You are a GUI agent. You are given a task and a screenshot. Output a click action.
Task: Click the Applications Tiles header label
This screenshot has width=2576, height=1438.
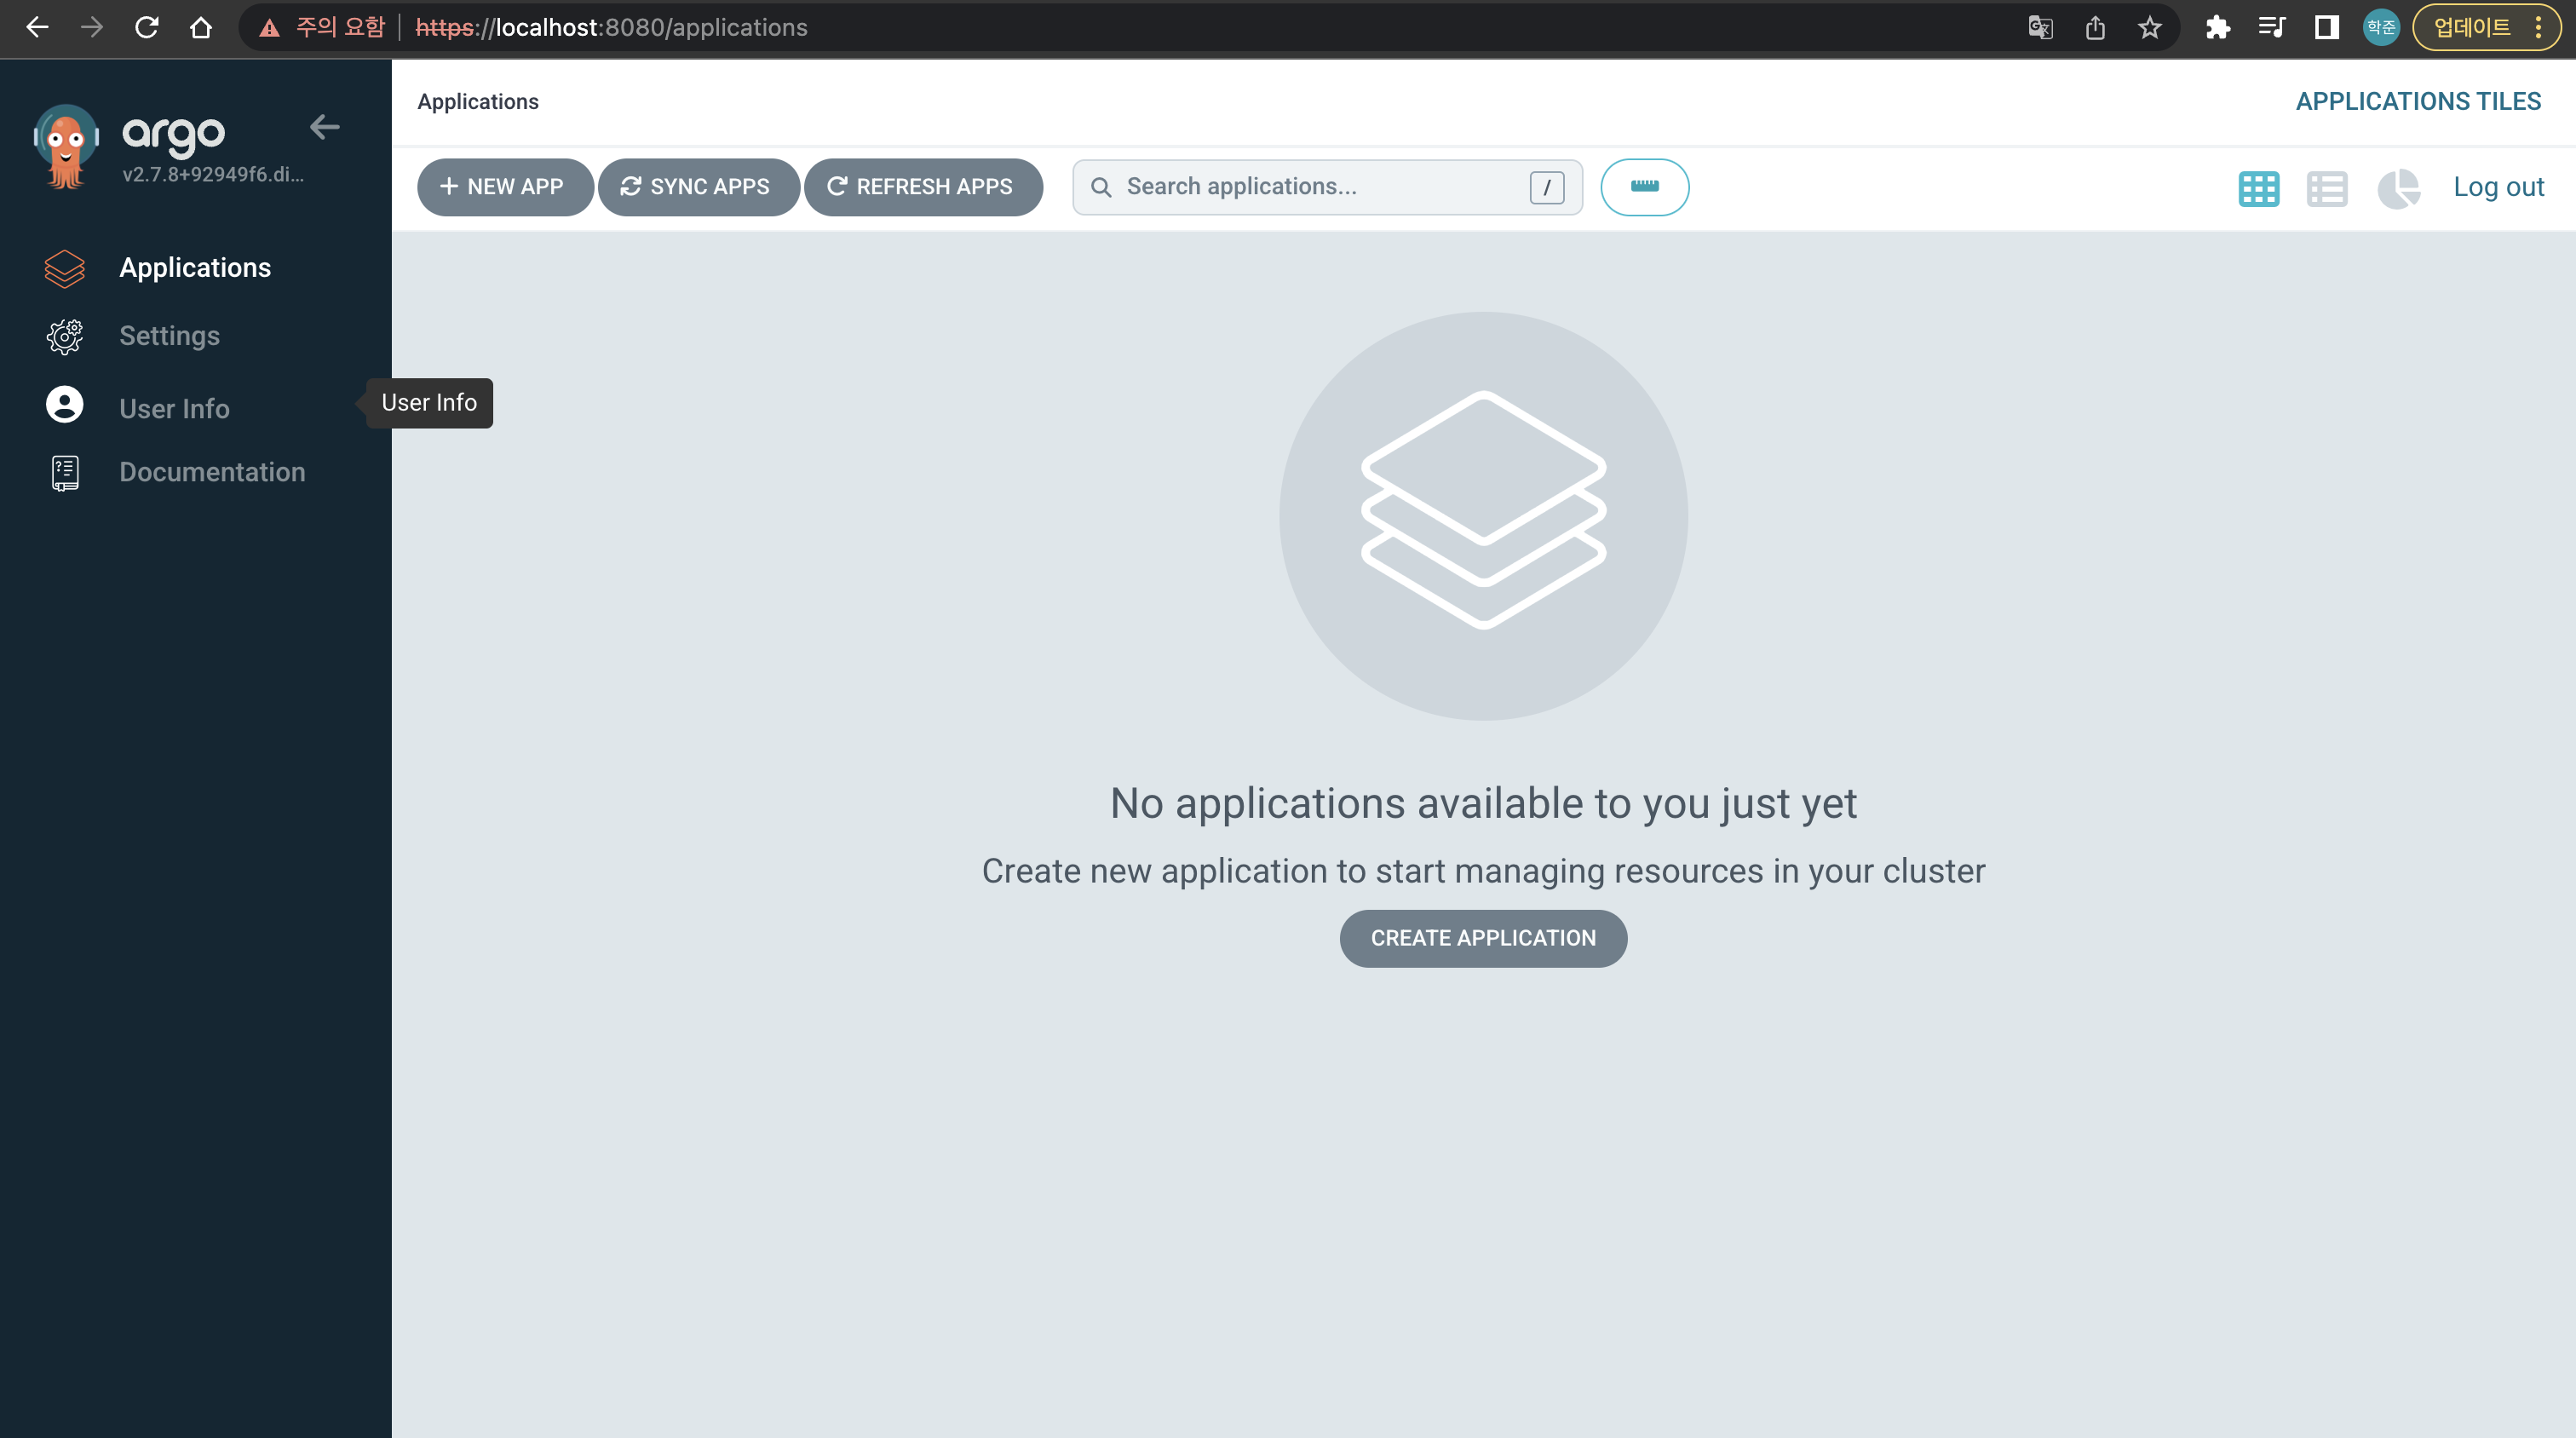pyautogui.click(x=2417, y=101)
